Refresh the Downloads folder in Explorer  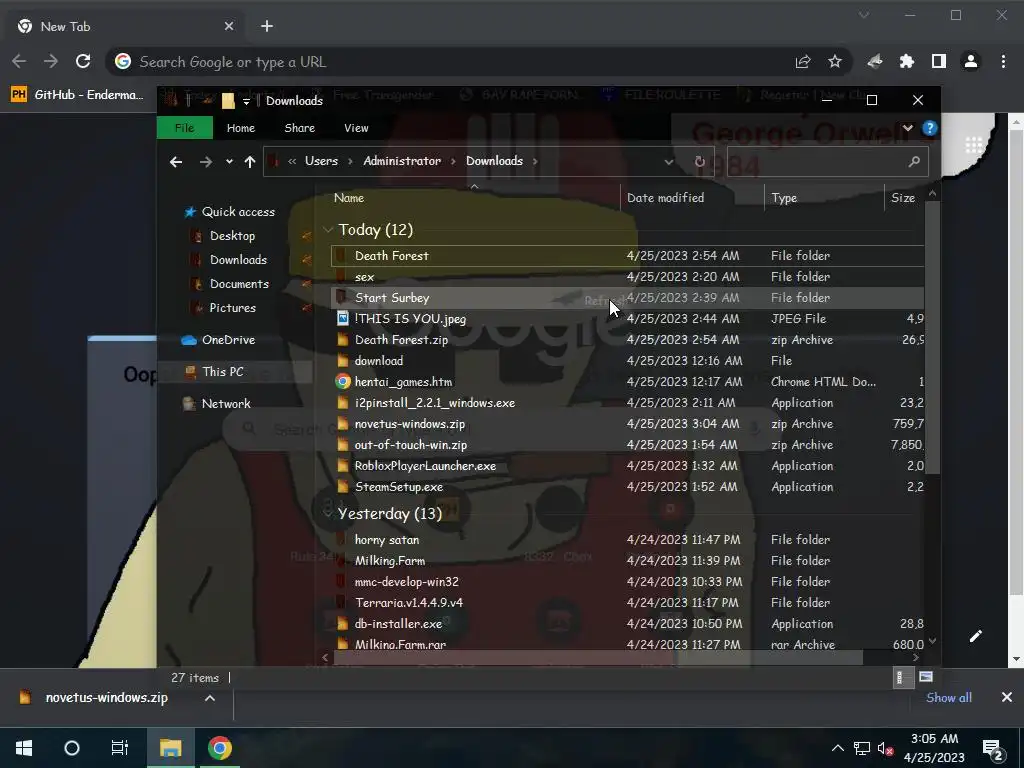click(x=699, y=161)
